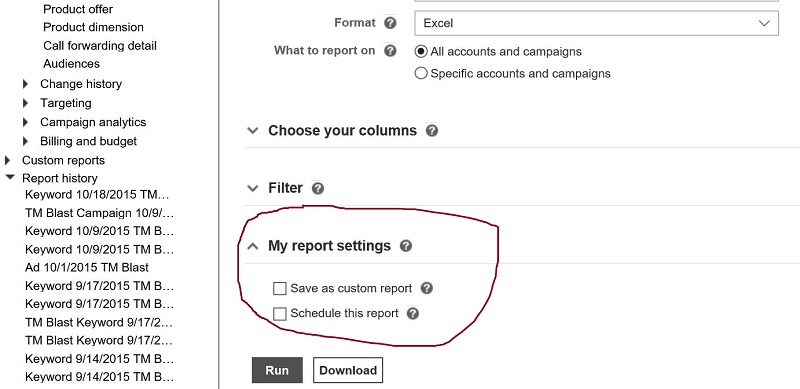Viewport: 800px width, 389px height.
Task: Click the Report history label
Action: click(x=60, y=178)
